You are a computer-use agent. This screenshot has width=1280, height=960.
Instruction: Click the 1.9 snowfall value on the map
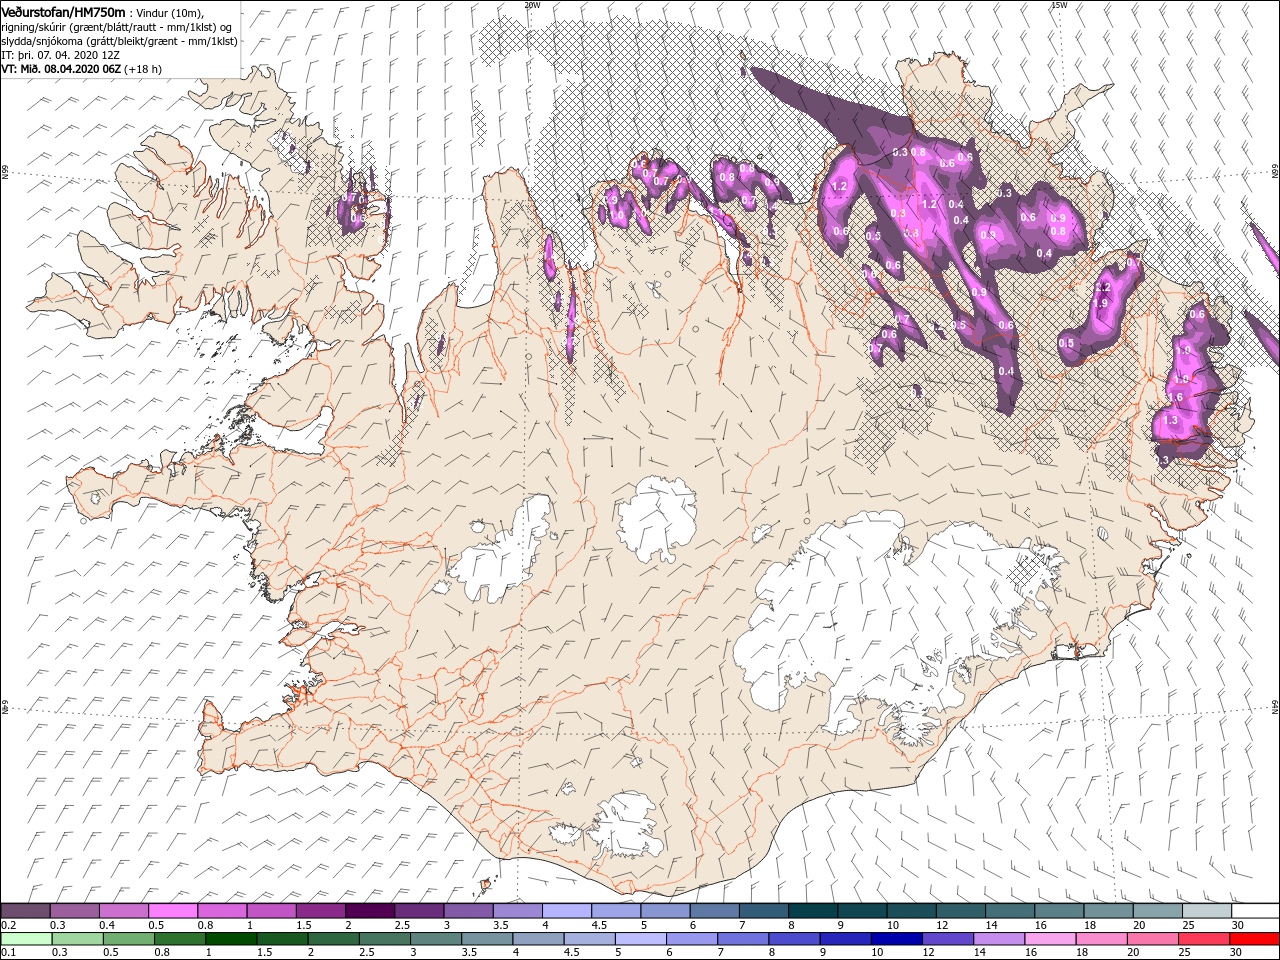coord(1102,303)
